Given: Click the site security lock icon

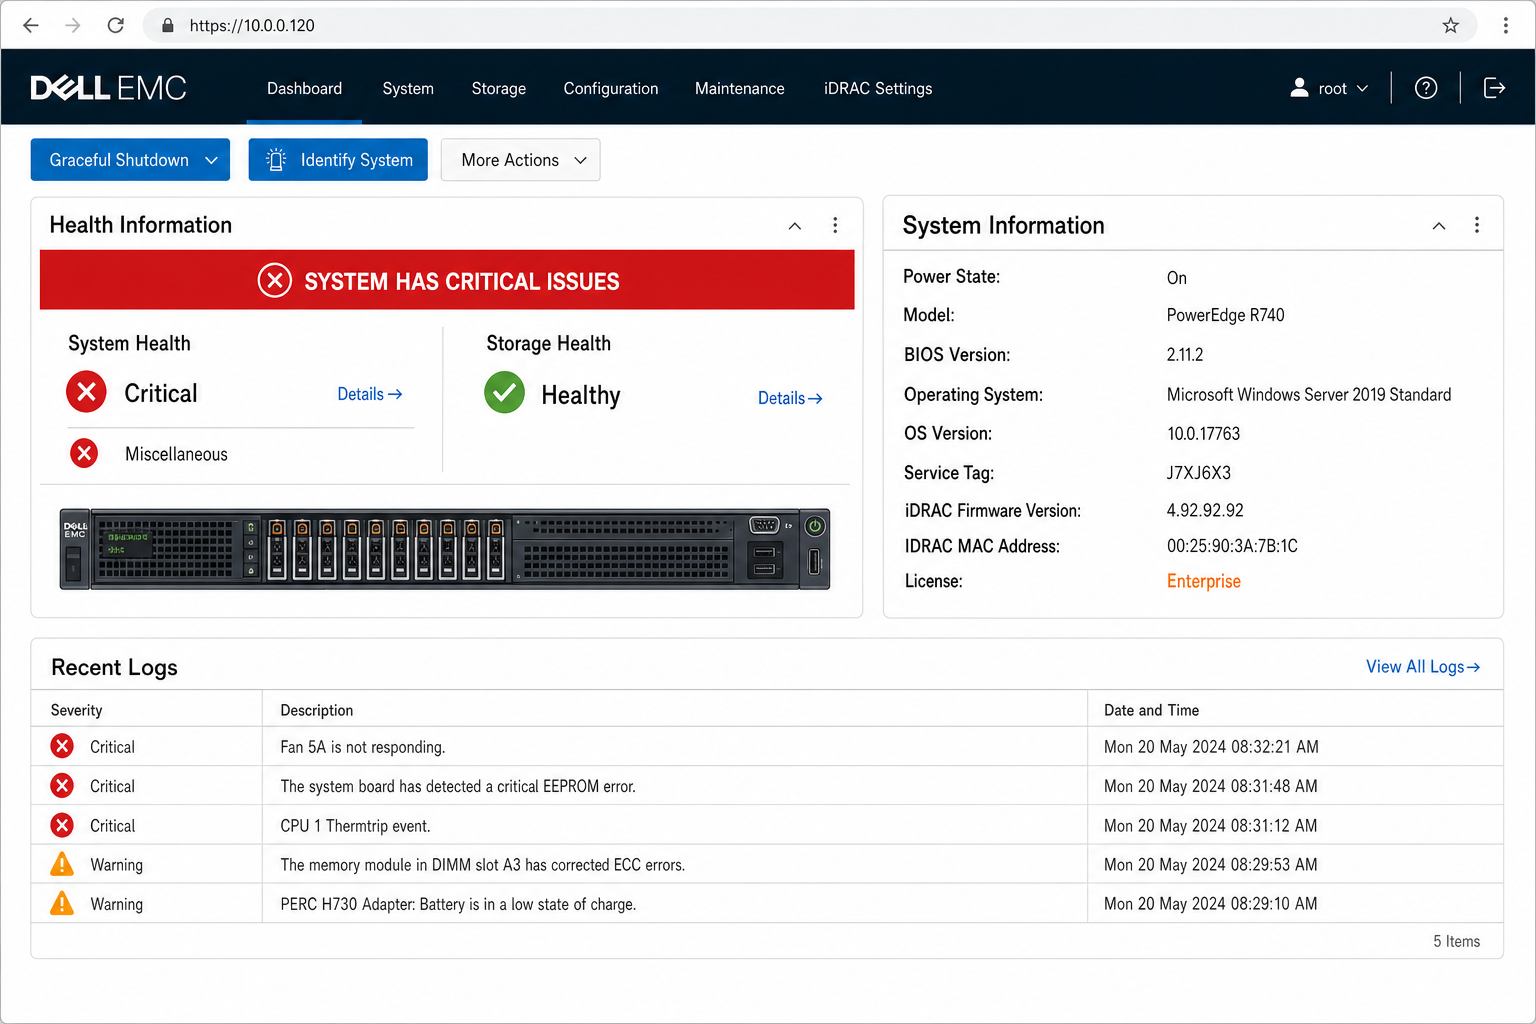Looking at the screenshot, I should pyautogui.click(x=168, y=25).
